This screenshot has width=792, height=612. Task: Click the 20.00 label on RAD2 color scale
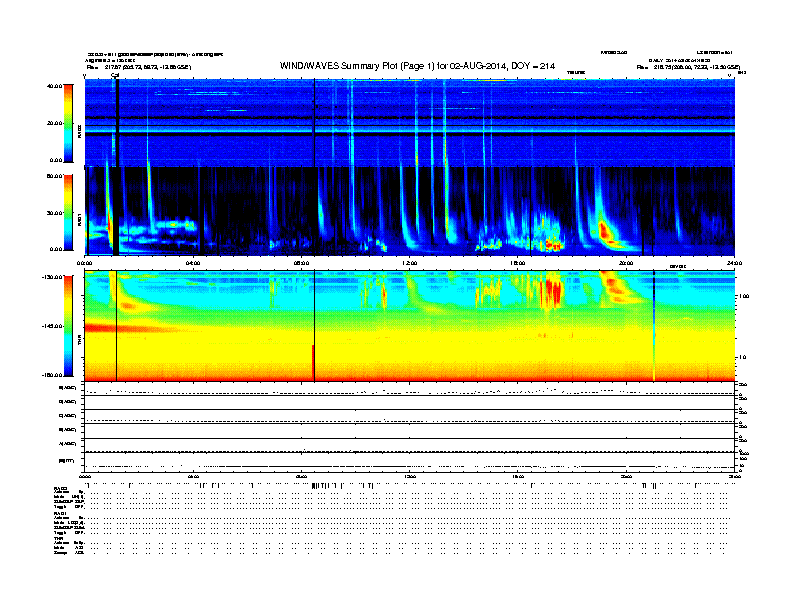[x=54, y=123]
